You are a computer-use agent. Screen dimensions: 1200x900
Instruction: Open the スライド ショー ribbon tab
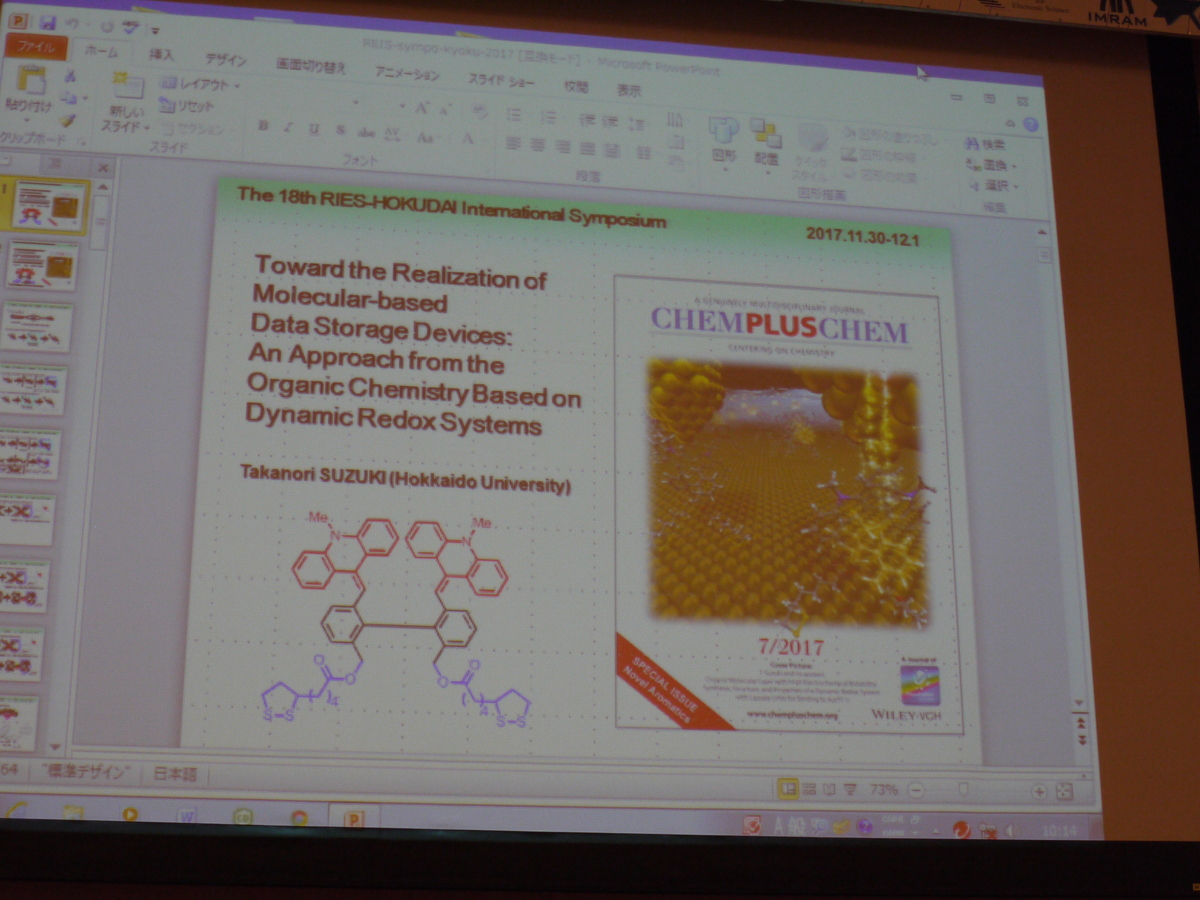tap(501, 81)
